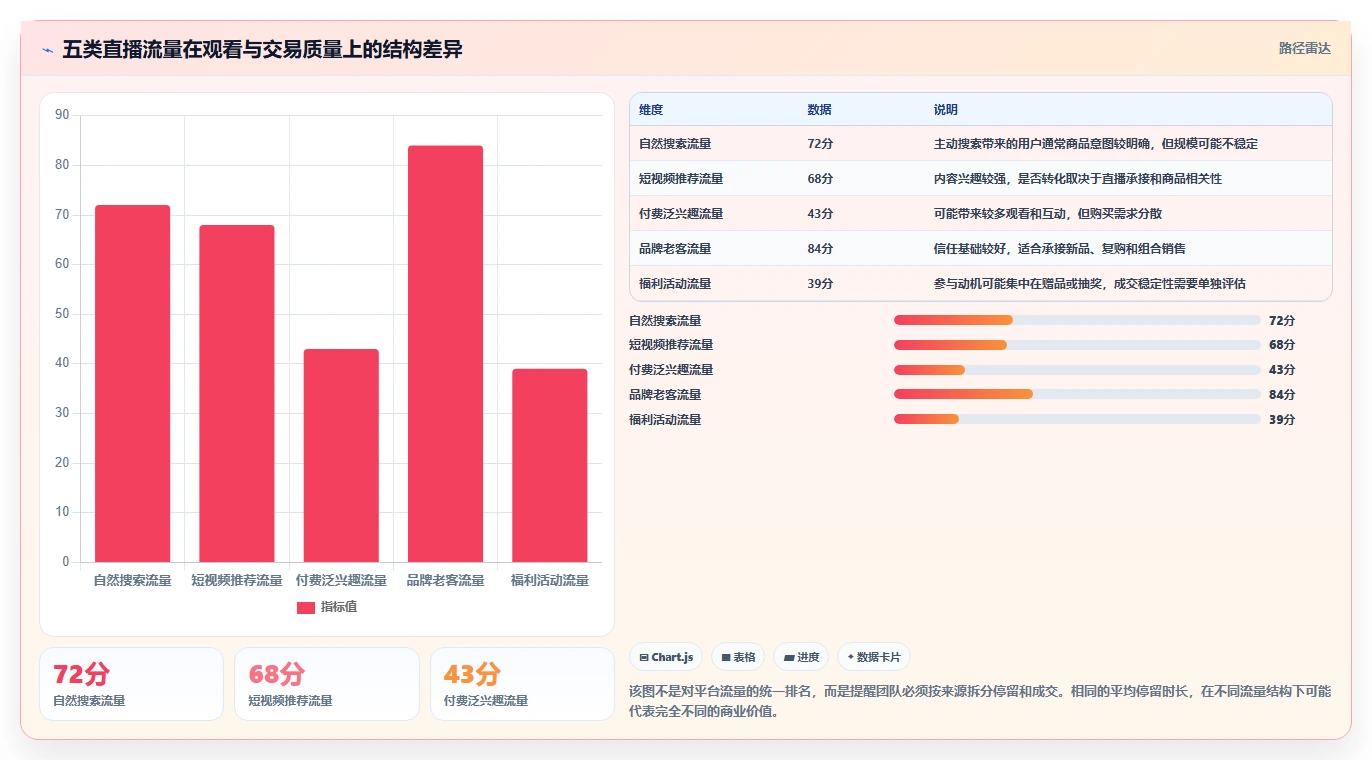
Task: Click the 数据卡片 tag pill
Action: coord(874,657)
